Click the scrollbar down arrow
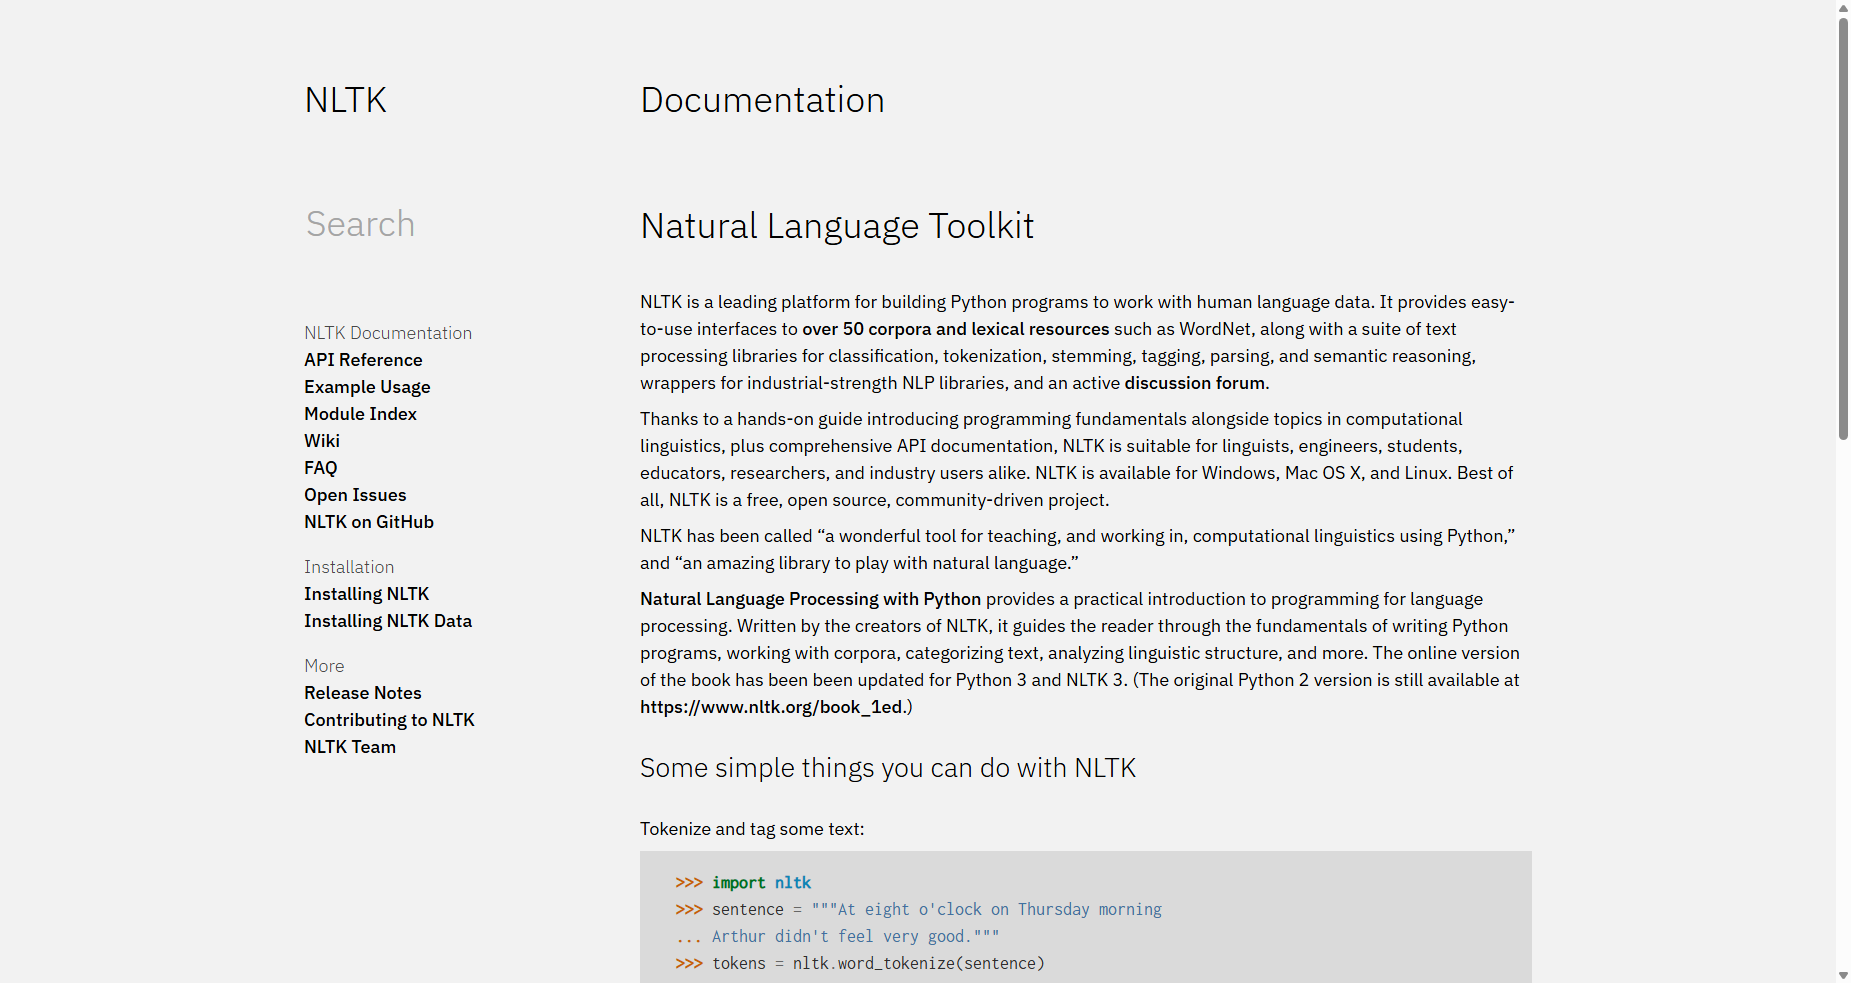 point(1843,975)
